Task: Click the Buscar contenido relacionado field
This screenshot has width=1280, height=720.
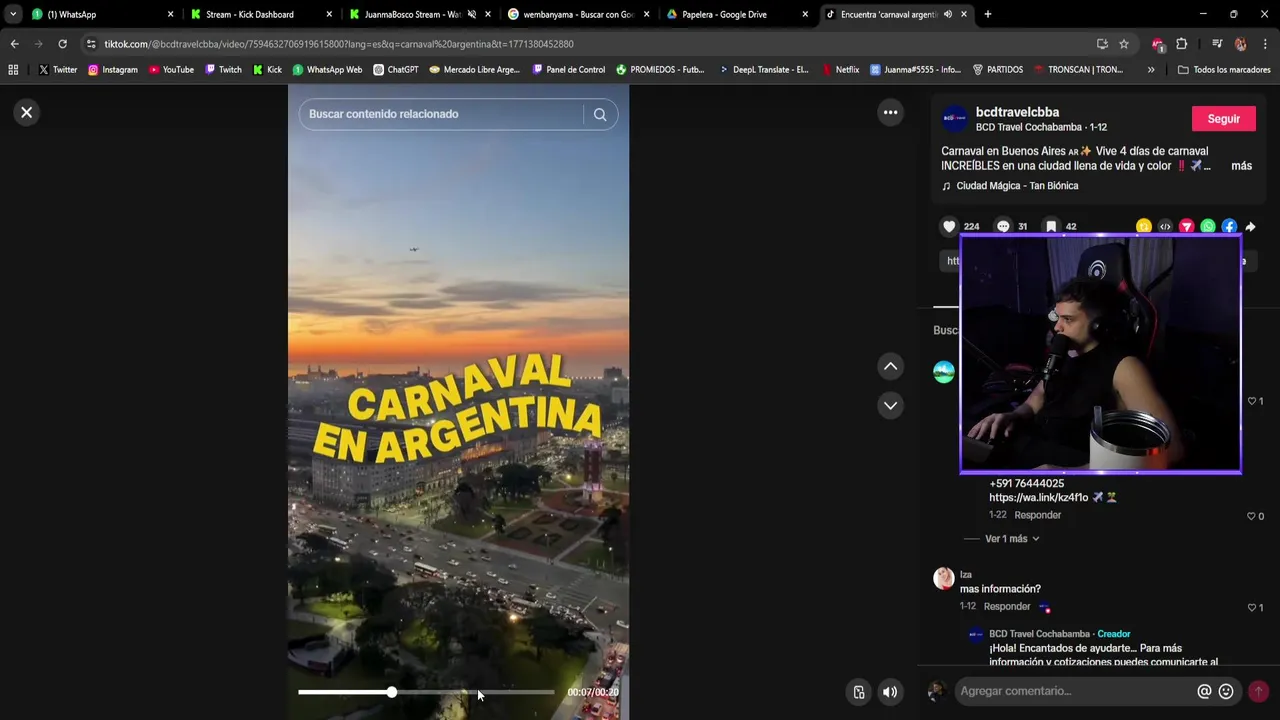Action: [x=440, y=114]
